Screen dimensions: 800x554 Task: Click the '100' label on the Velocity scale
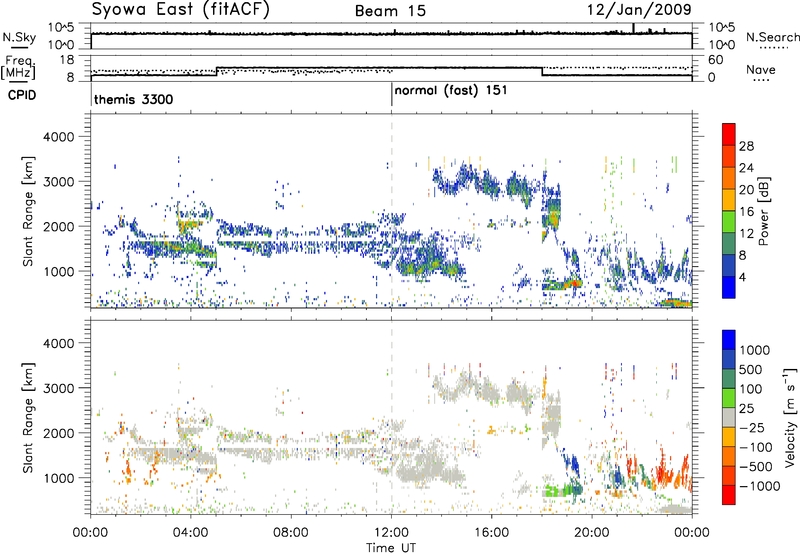751,389
